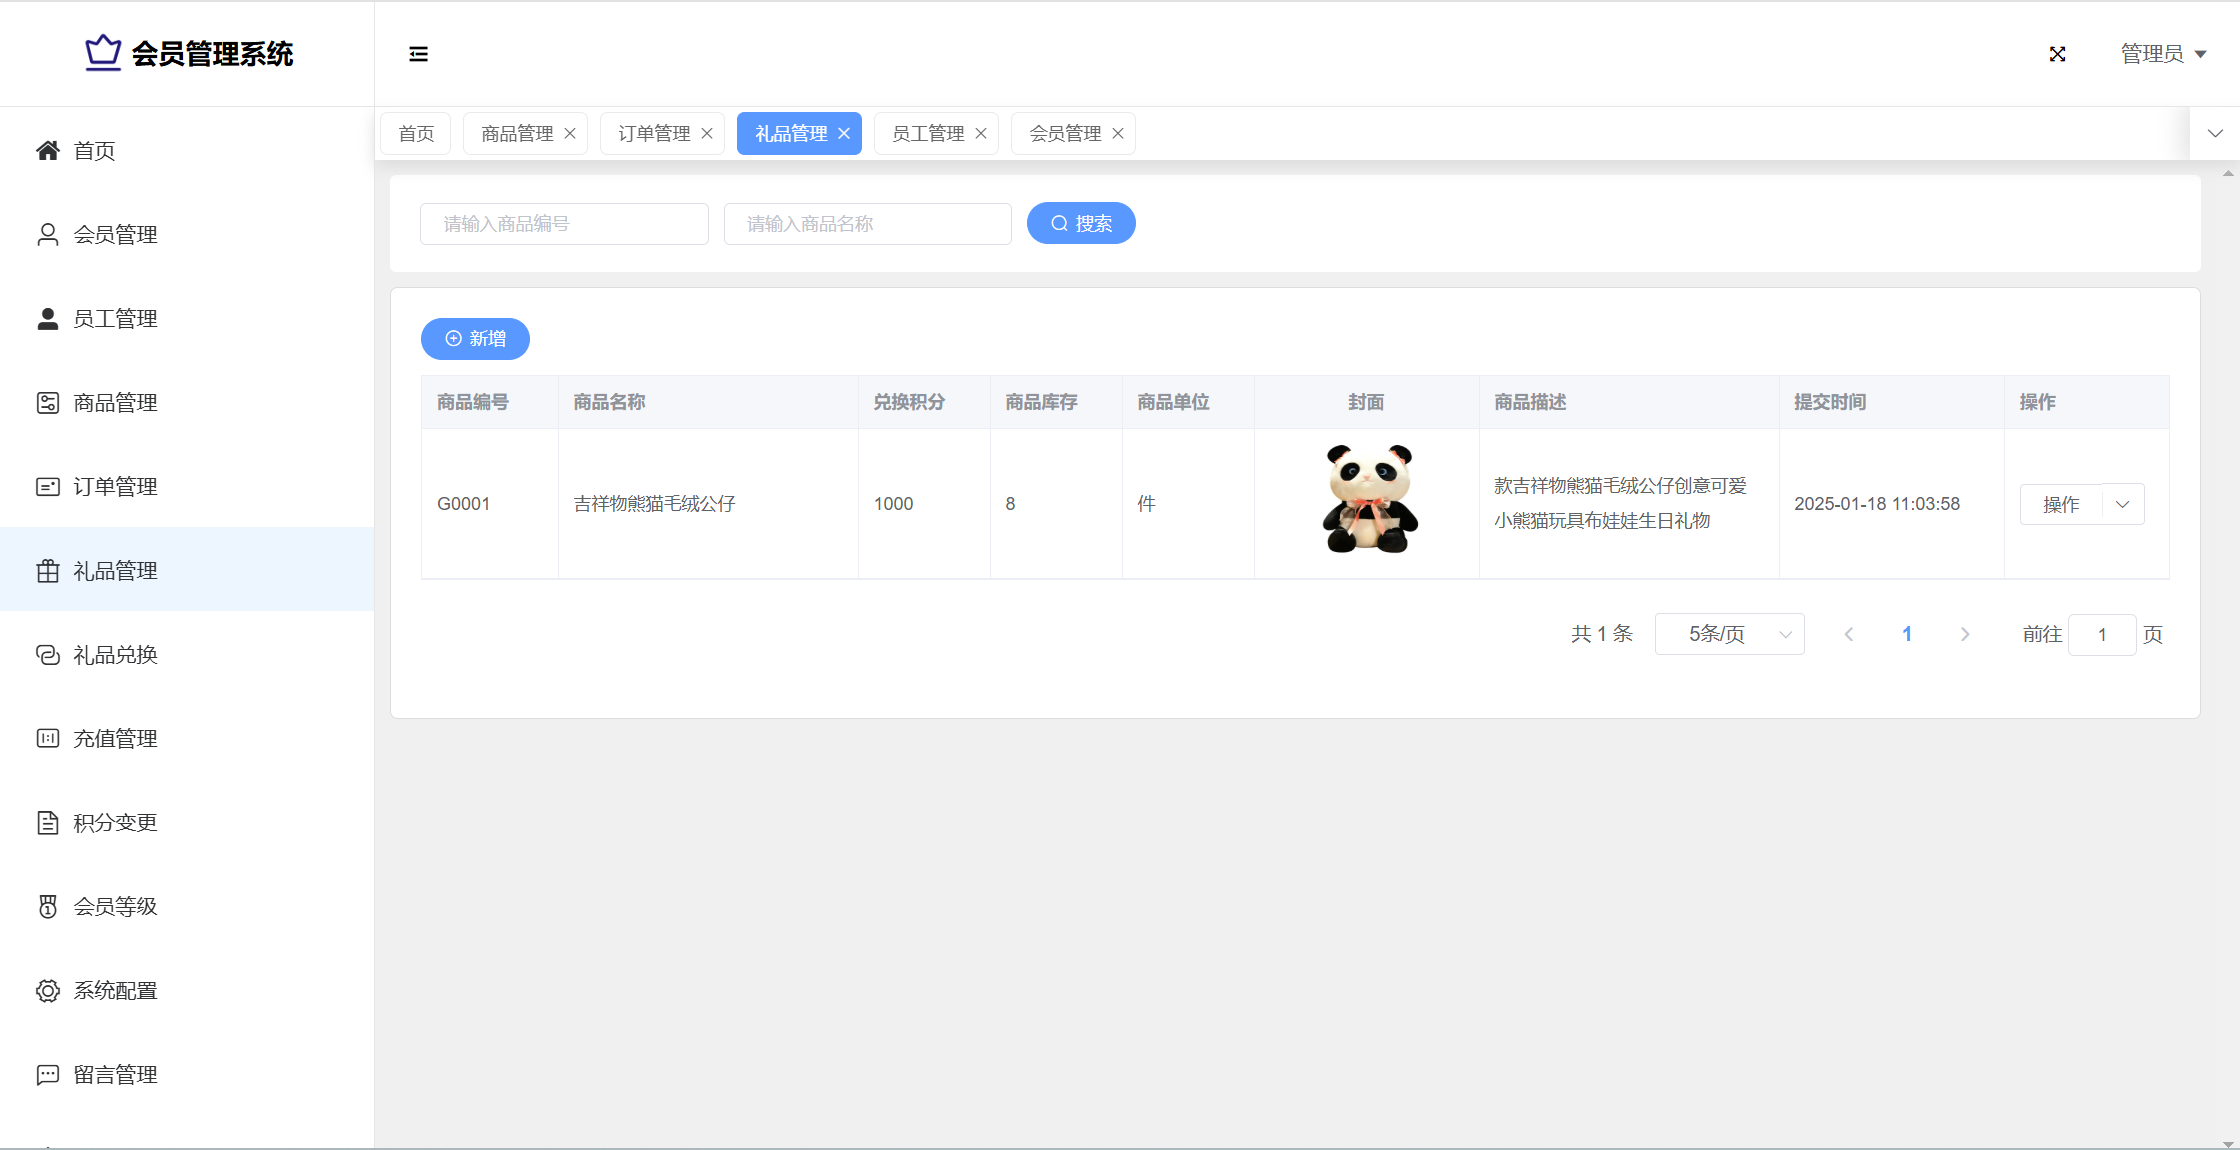The height and width of the screenshot is (1150, 2240).
Task: Click the home icon for 首页
Action: click(48, 151)
